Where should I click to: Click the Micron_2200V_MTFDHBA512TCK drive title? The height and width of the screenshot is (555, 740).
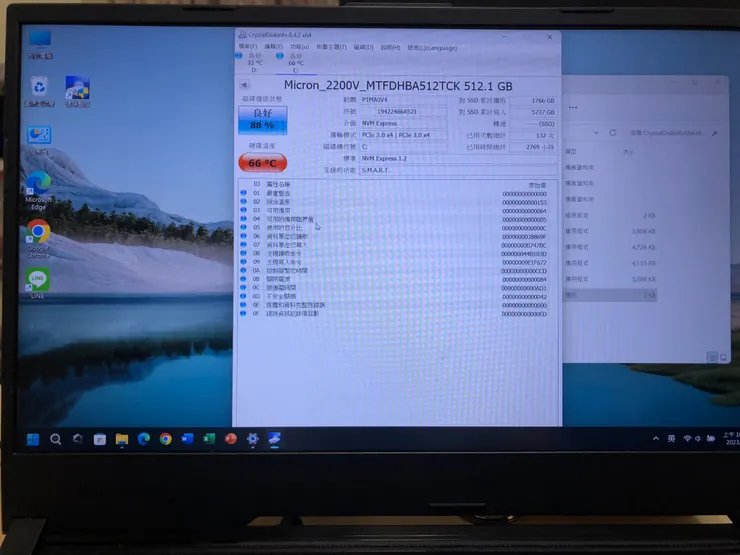(x=398, y=86)
